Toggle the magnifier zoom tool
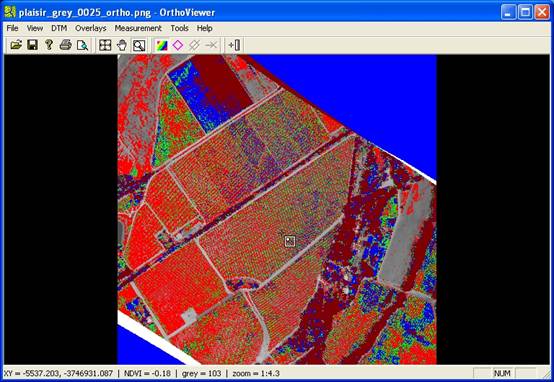The image size is (554, 382). [139, 45]
